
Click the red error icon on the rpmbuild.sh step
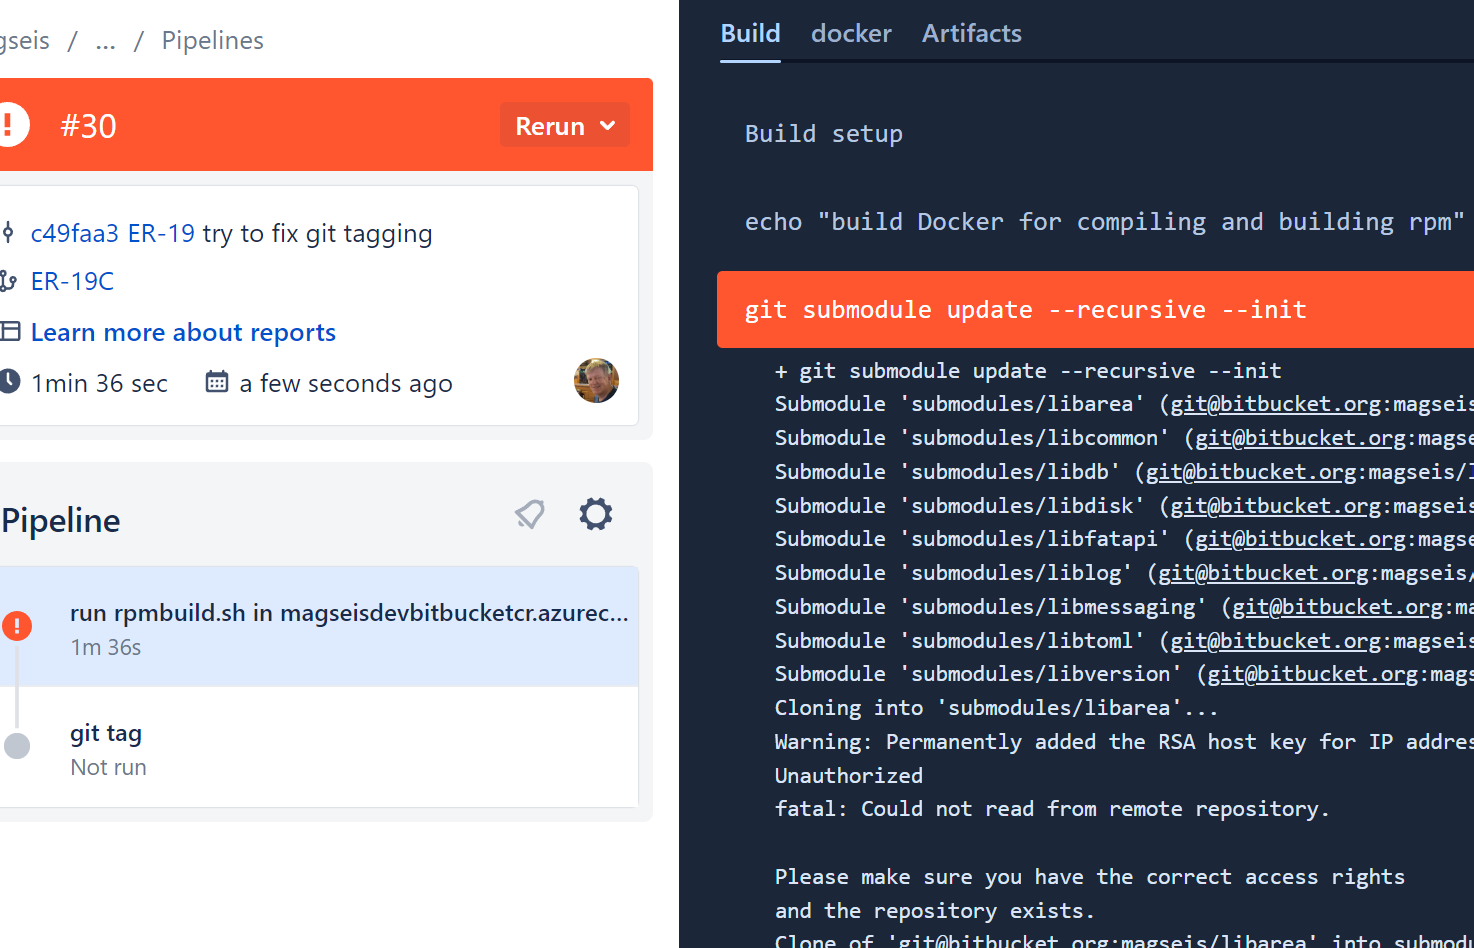[x=17, y=625]
